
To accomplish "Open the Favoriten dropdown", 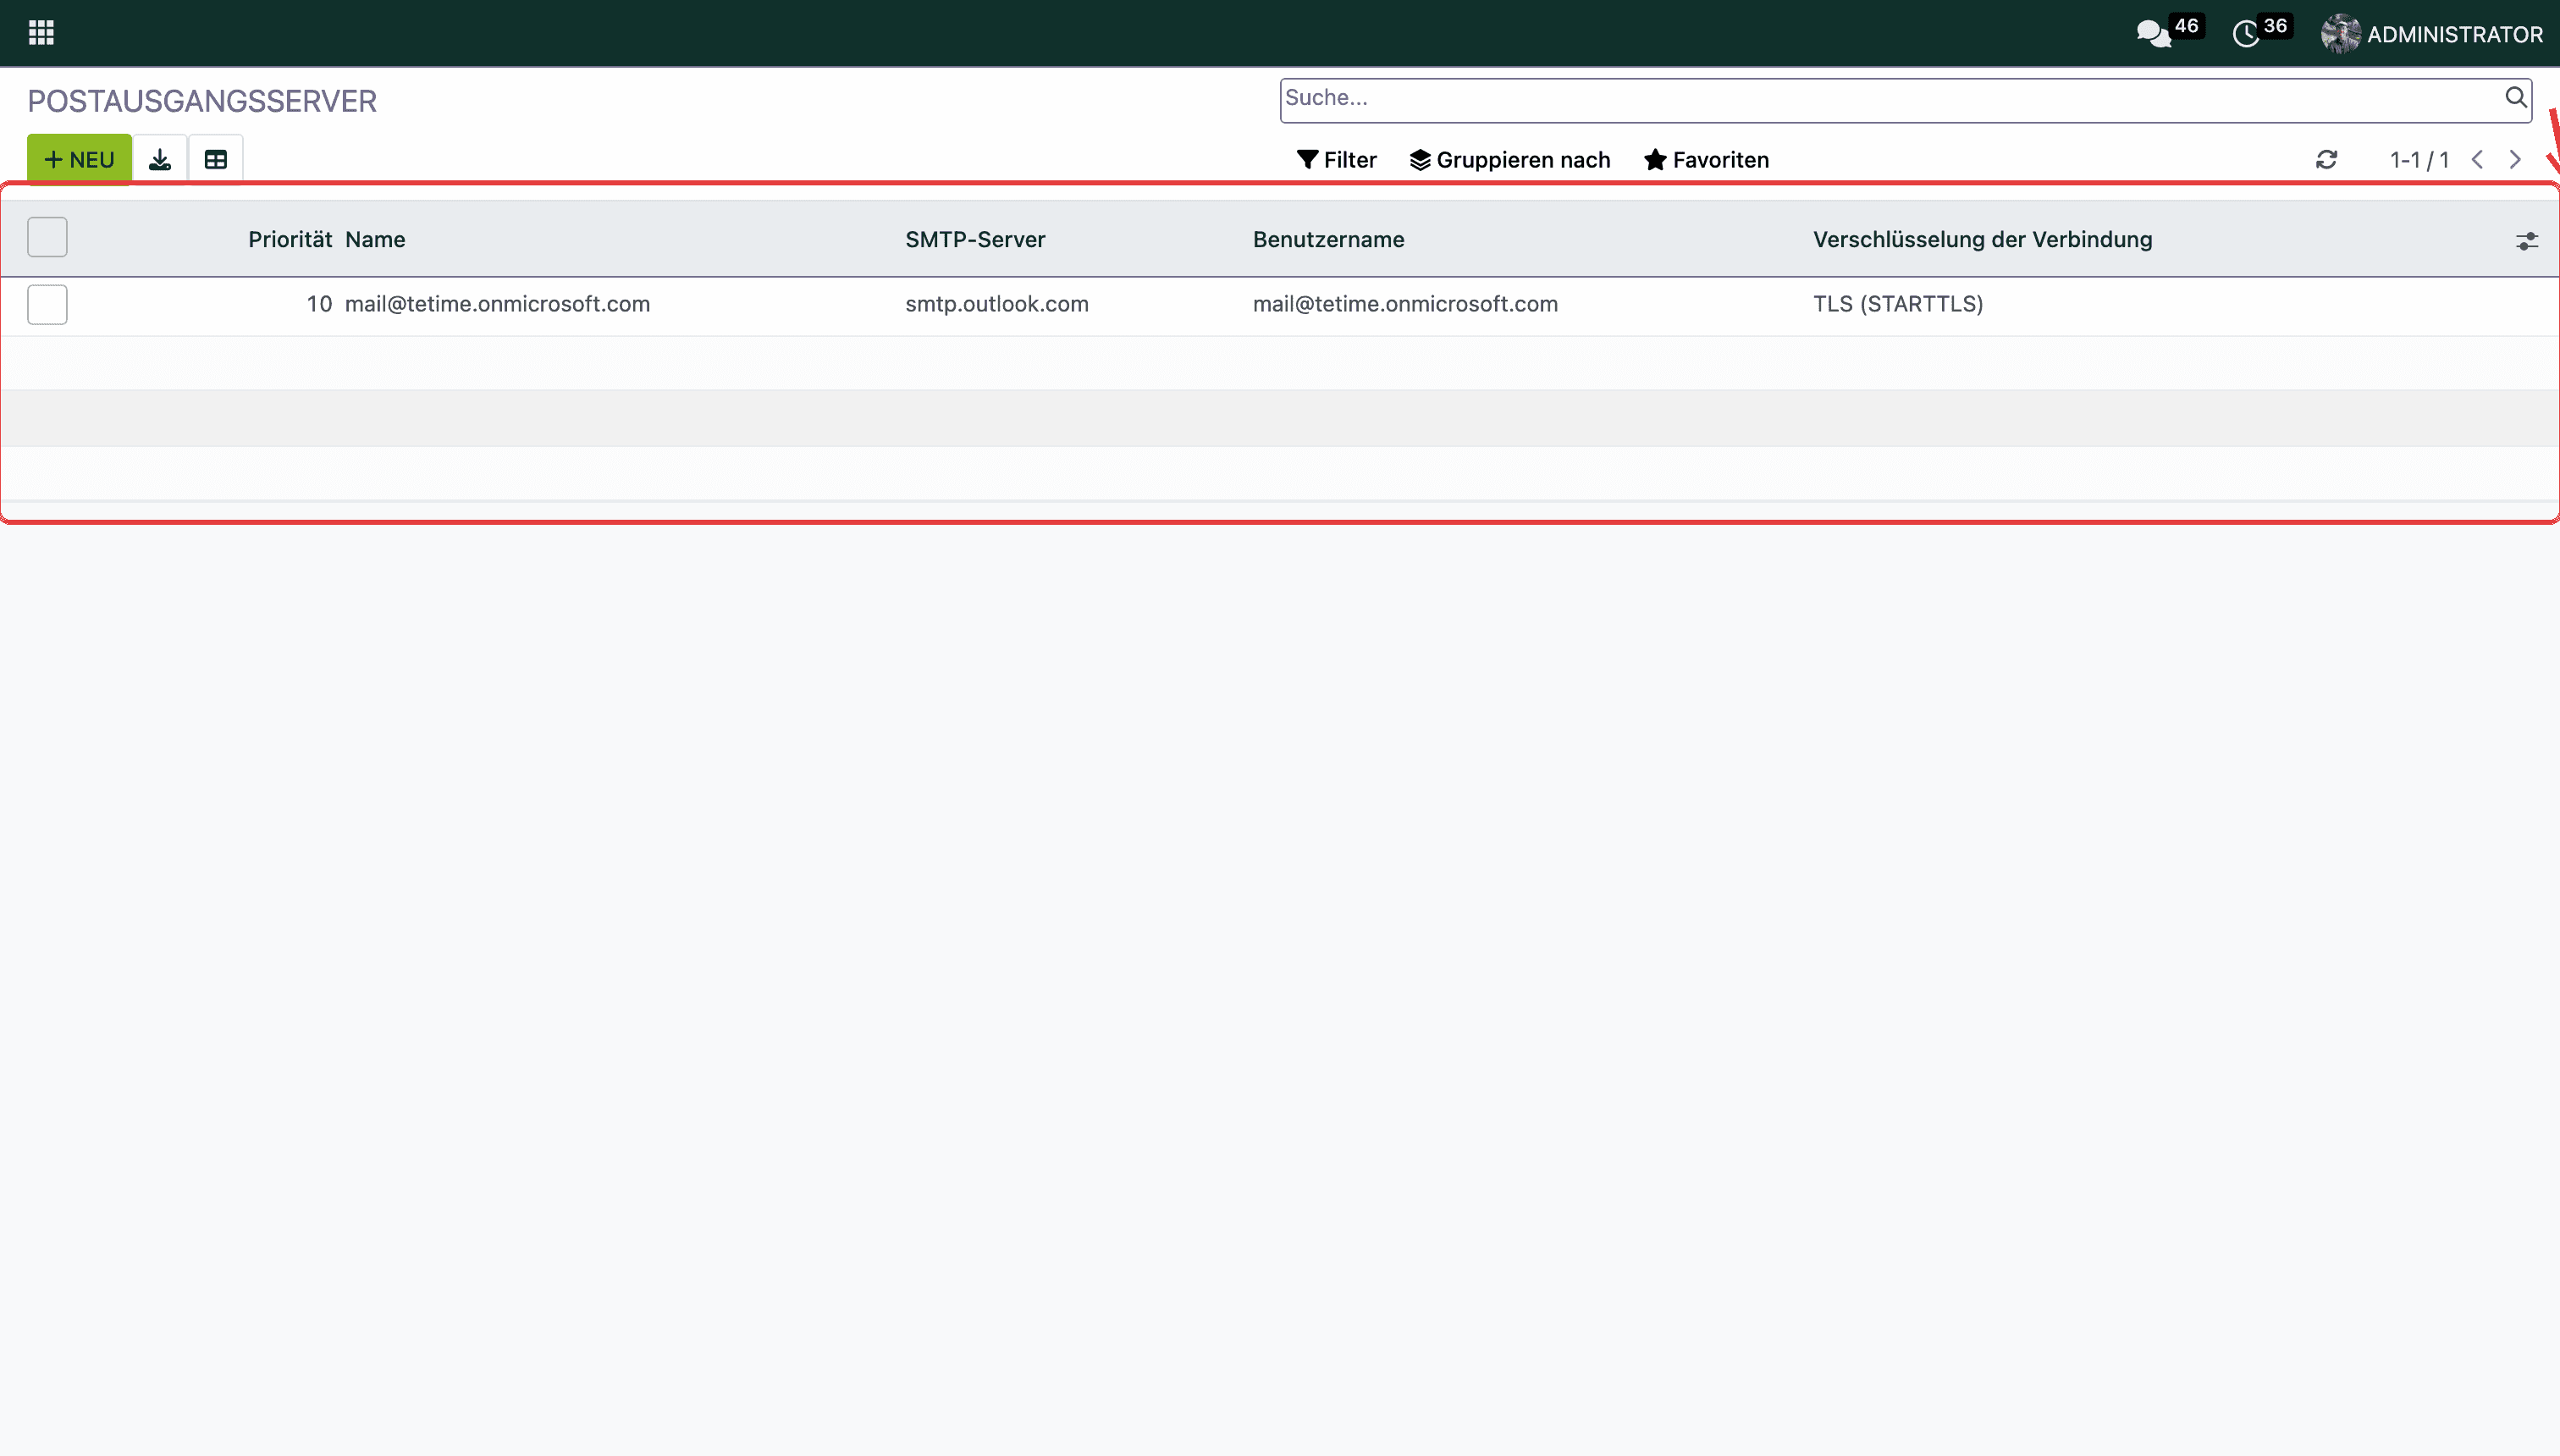I will (1706, 160).
